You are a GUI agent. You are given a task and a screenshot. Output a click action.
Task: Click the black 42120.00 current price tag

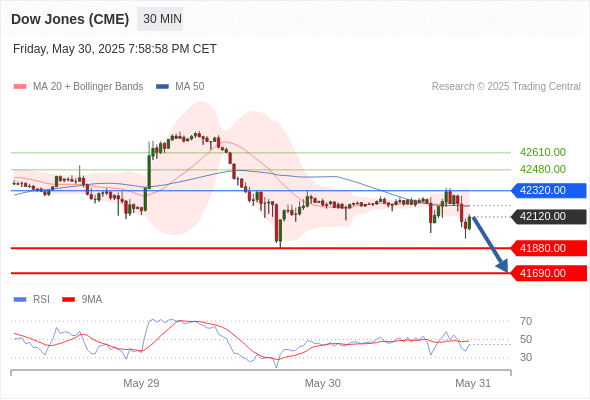pyautogui.click(x=549, y=216)
